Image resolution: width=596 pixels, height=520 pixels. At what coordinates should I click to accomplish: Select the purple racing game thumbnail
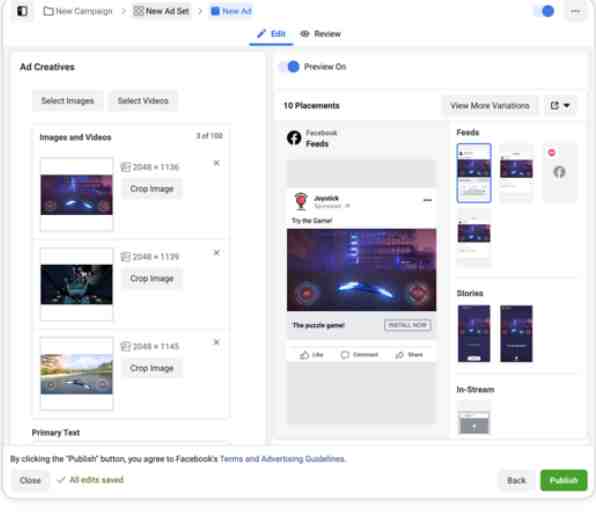[76, 195]
